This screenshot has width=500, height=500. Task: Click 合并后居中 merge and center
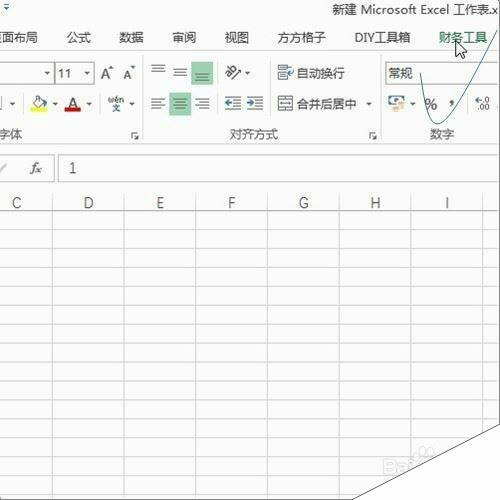(317, 104)
